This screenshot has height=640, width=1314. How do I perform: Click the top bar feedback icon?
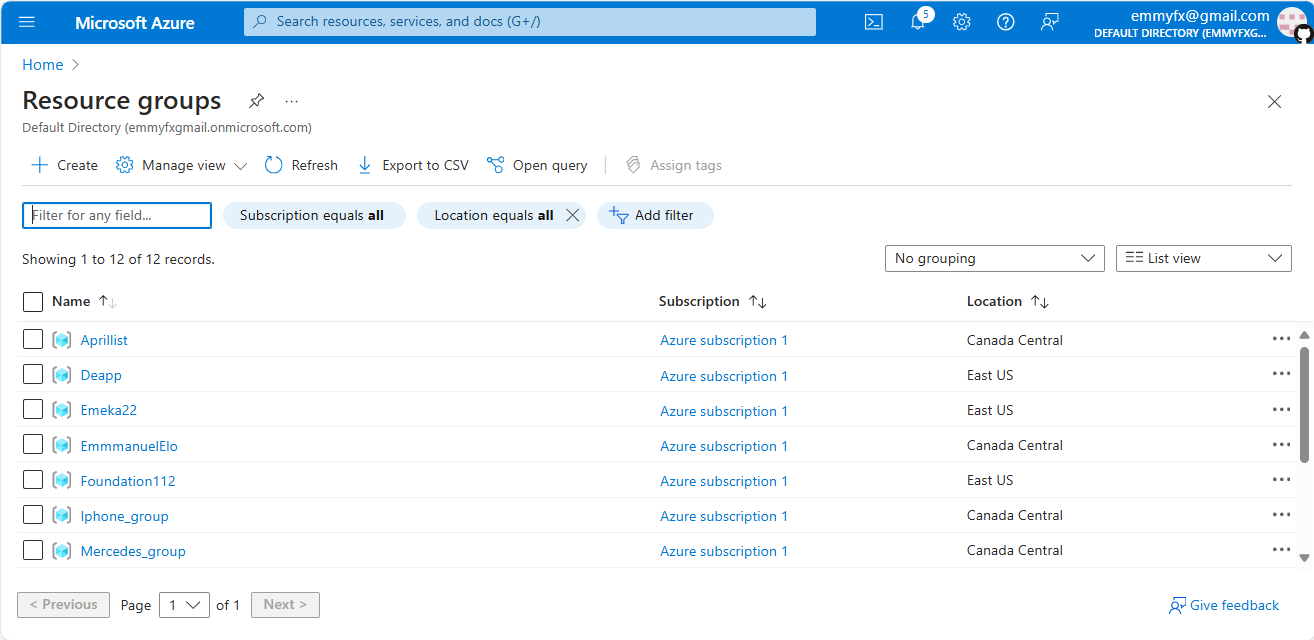click(x=1049, y=22)
